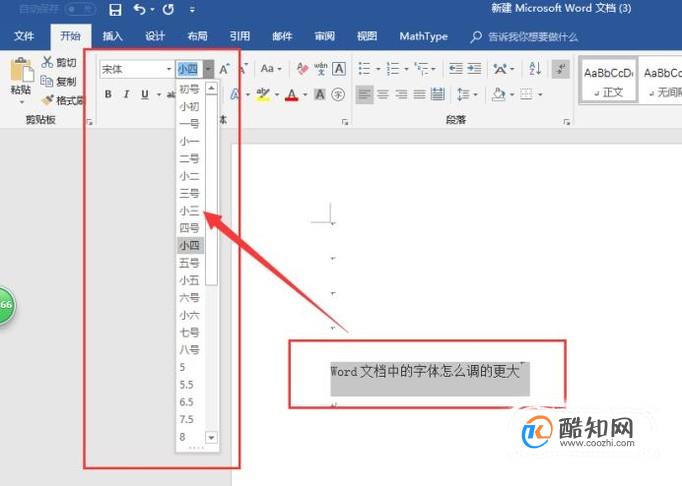The height and width of the screenshot is (486, 682).
Task: Open the 视图 ribbon tab
Action: click(x=367, y=36)
